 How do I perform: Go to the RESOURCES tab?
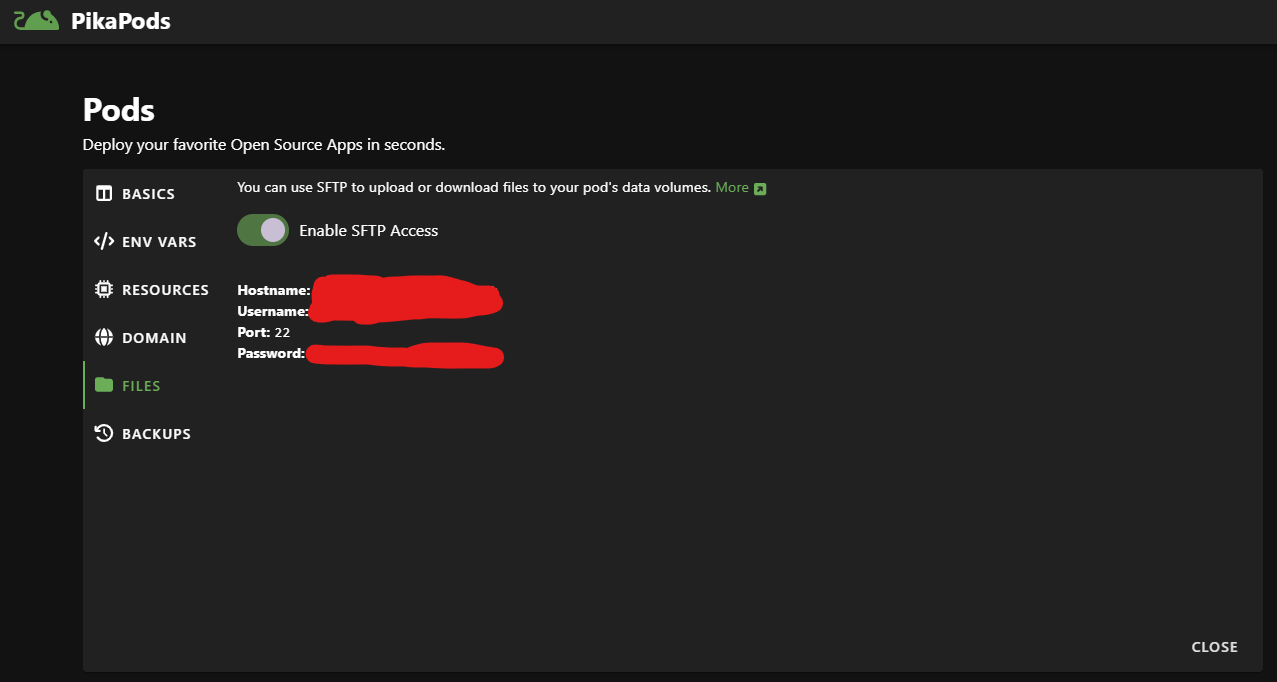(165, 290)
